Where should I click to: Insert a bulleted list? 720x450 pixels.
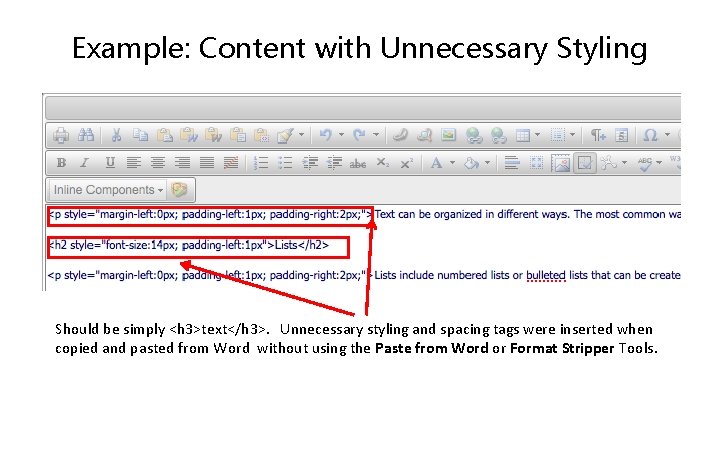coord(285,163)
